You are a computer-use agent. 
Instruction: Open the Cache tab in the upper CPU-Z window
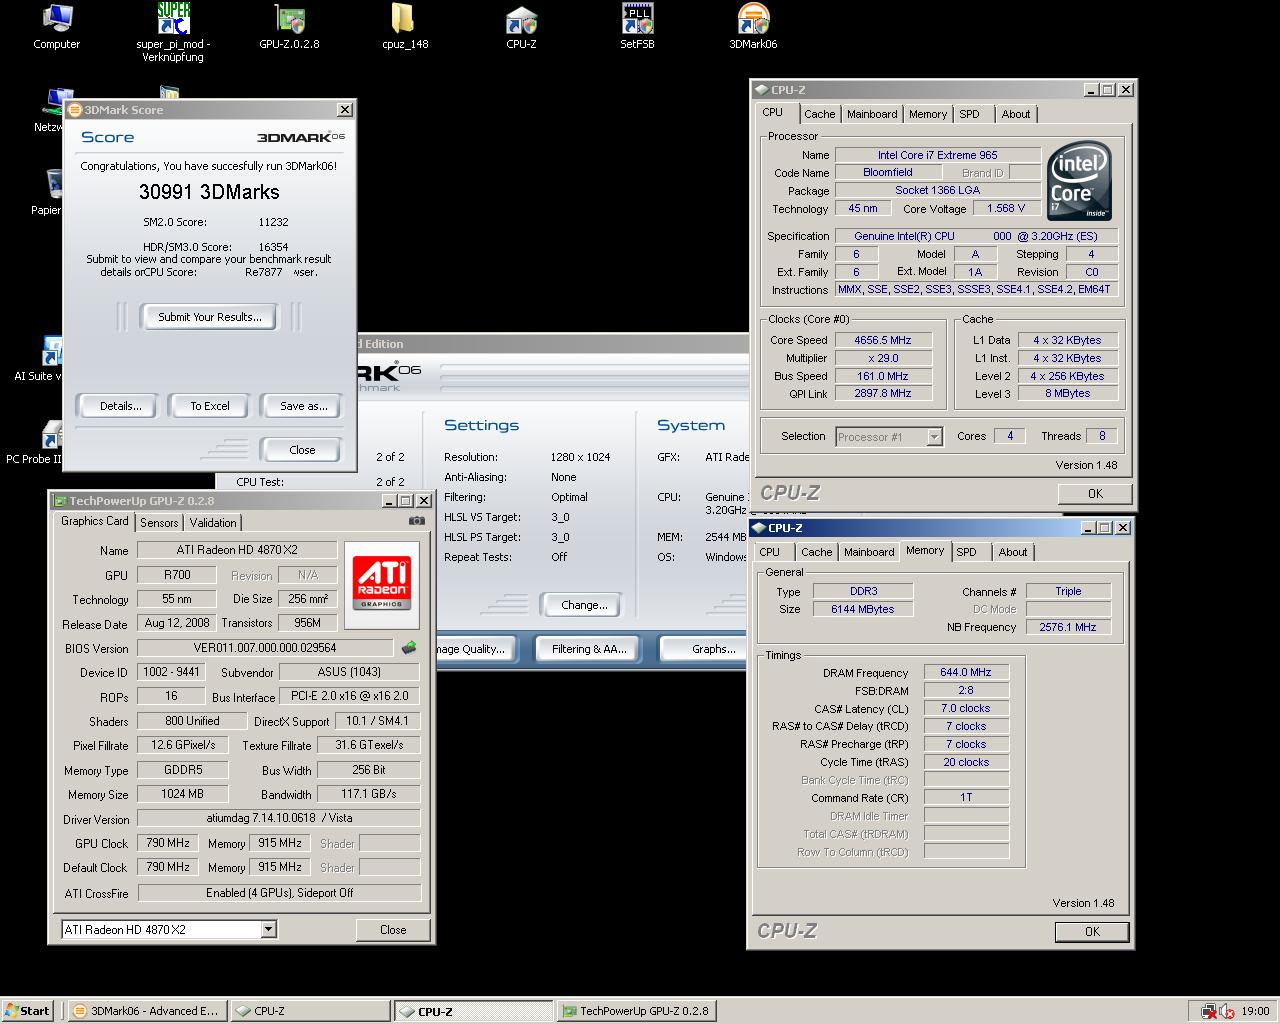click(x=819, y=114)
